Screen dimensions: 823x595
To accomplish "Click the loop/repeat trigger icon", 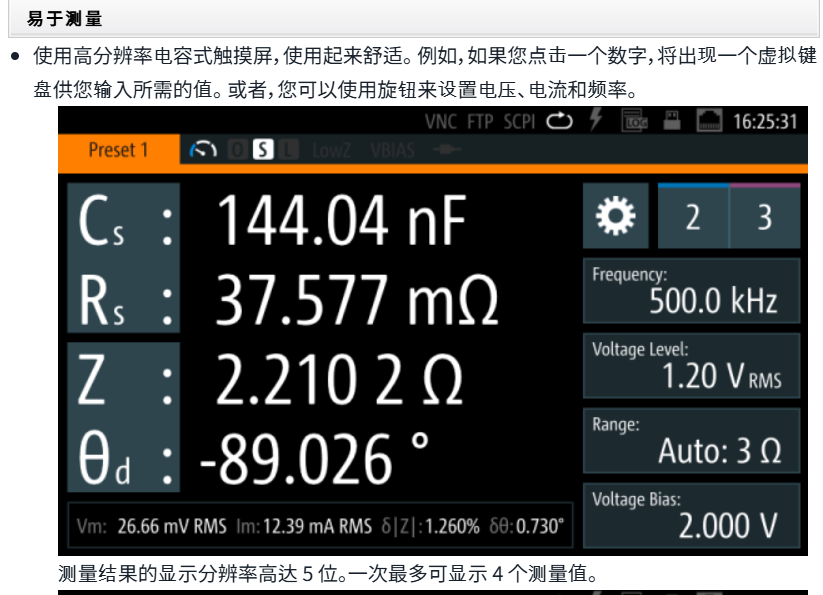I will tap(558, 121).
